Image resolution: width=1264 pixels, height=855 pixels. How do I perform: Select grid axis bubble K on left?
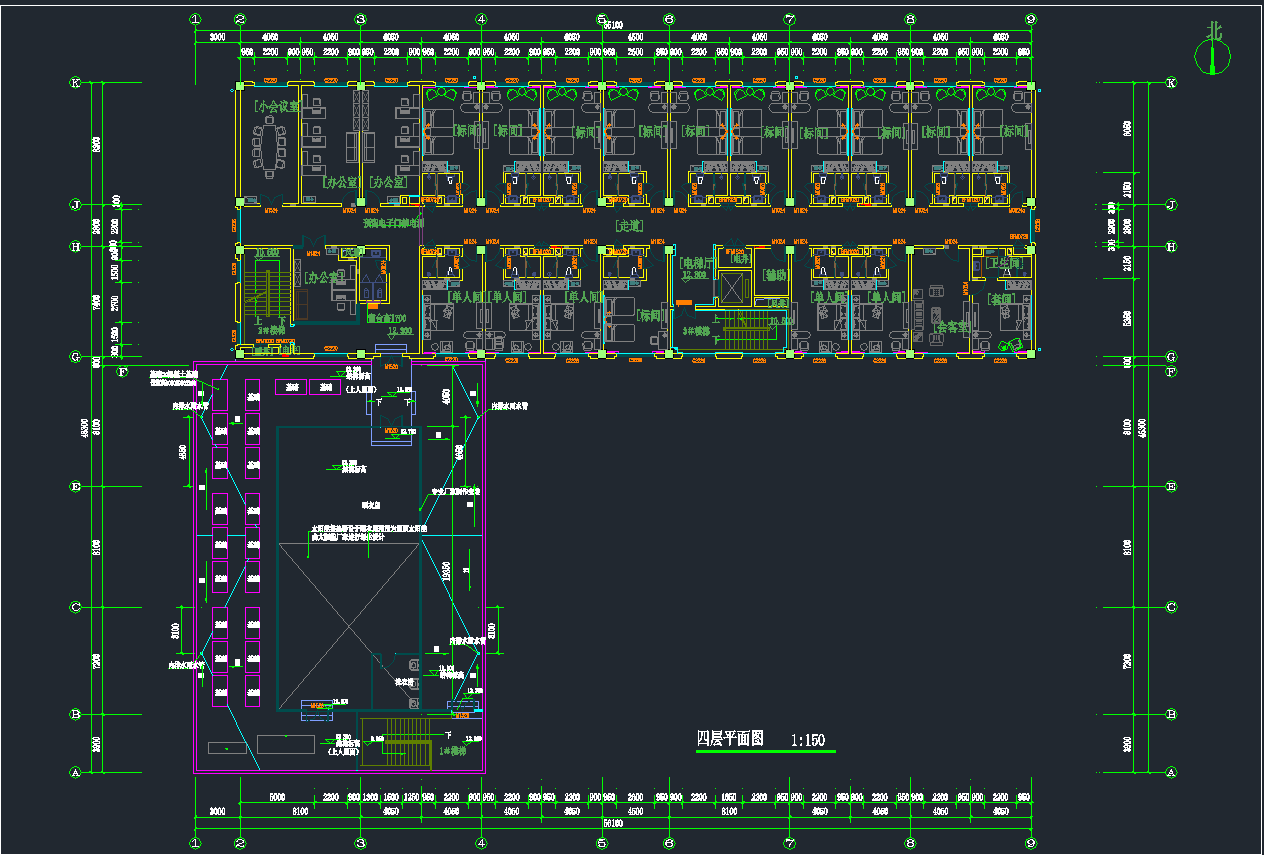point(75,83)
